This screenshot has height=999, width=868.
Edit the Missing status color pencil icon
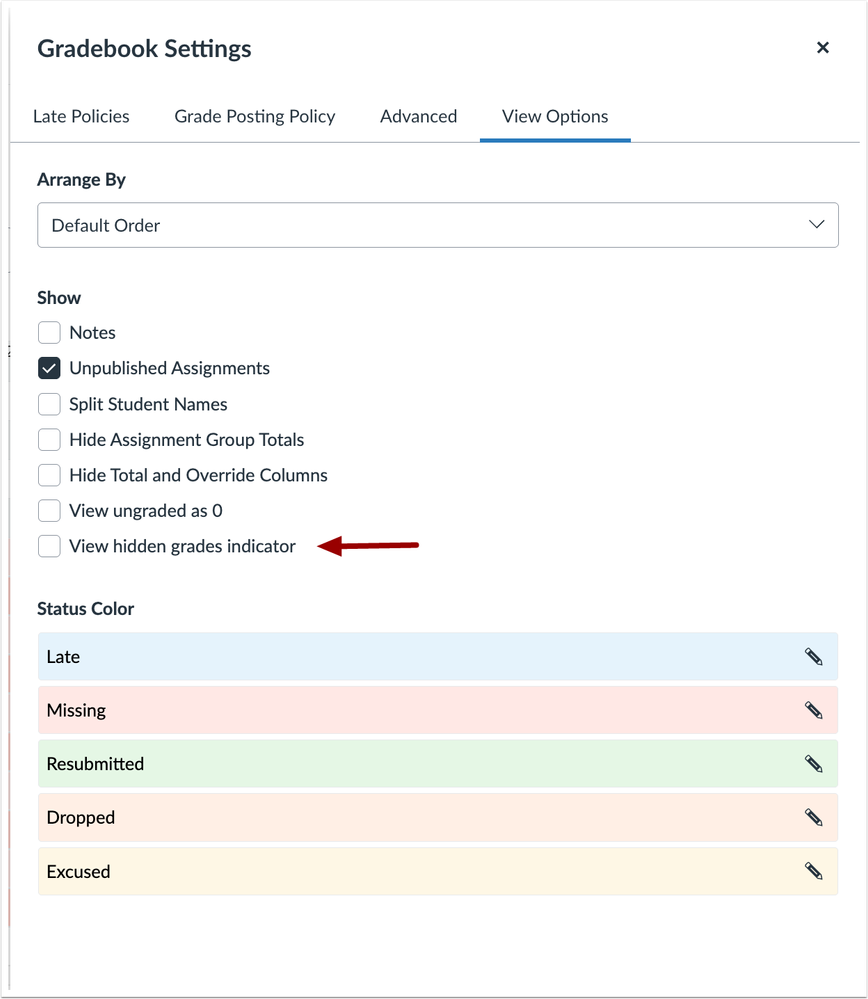point(814,710)
